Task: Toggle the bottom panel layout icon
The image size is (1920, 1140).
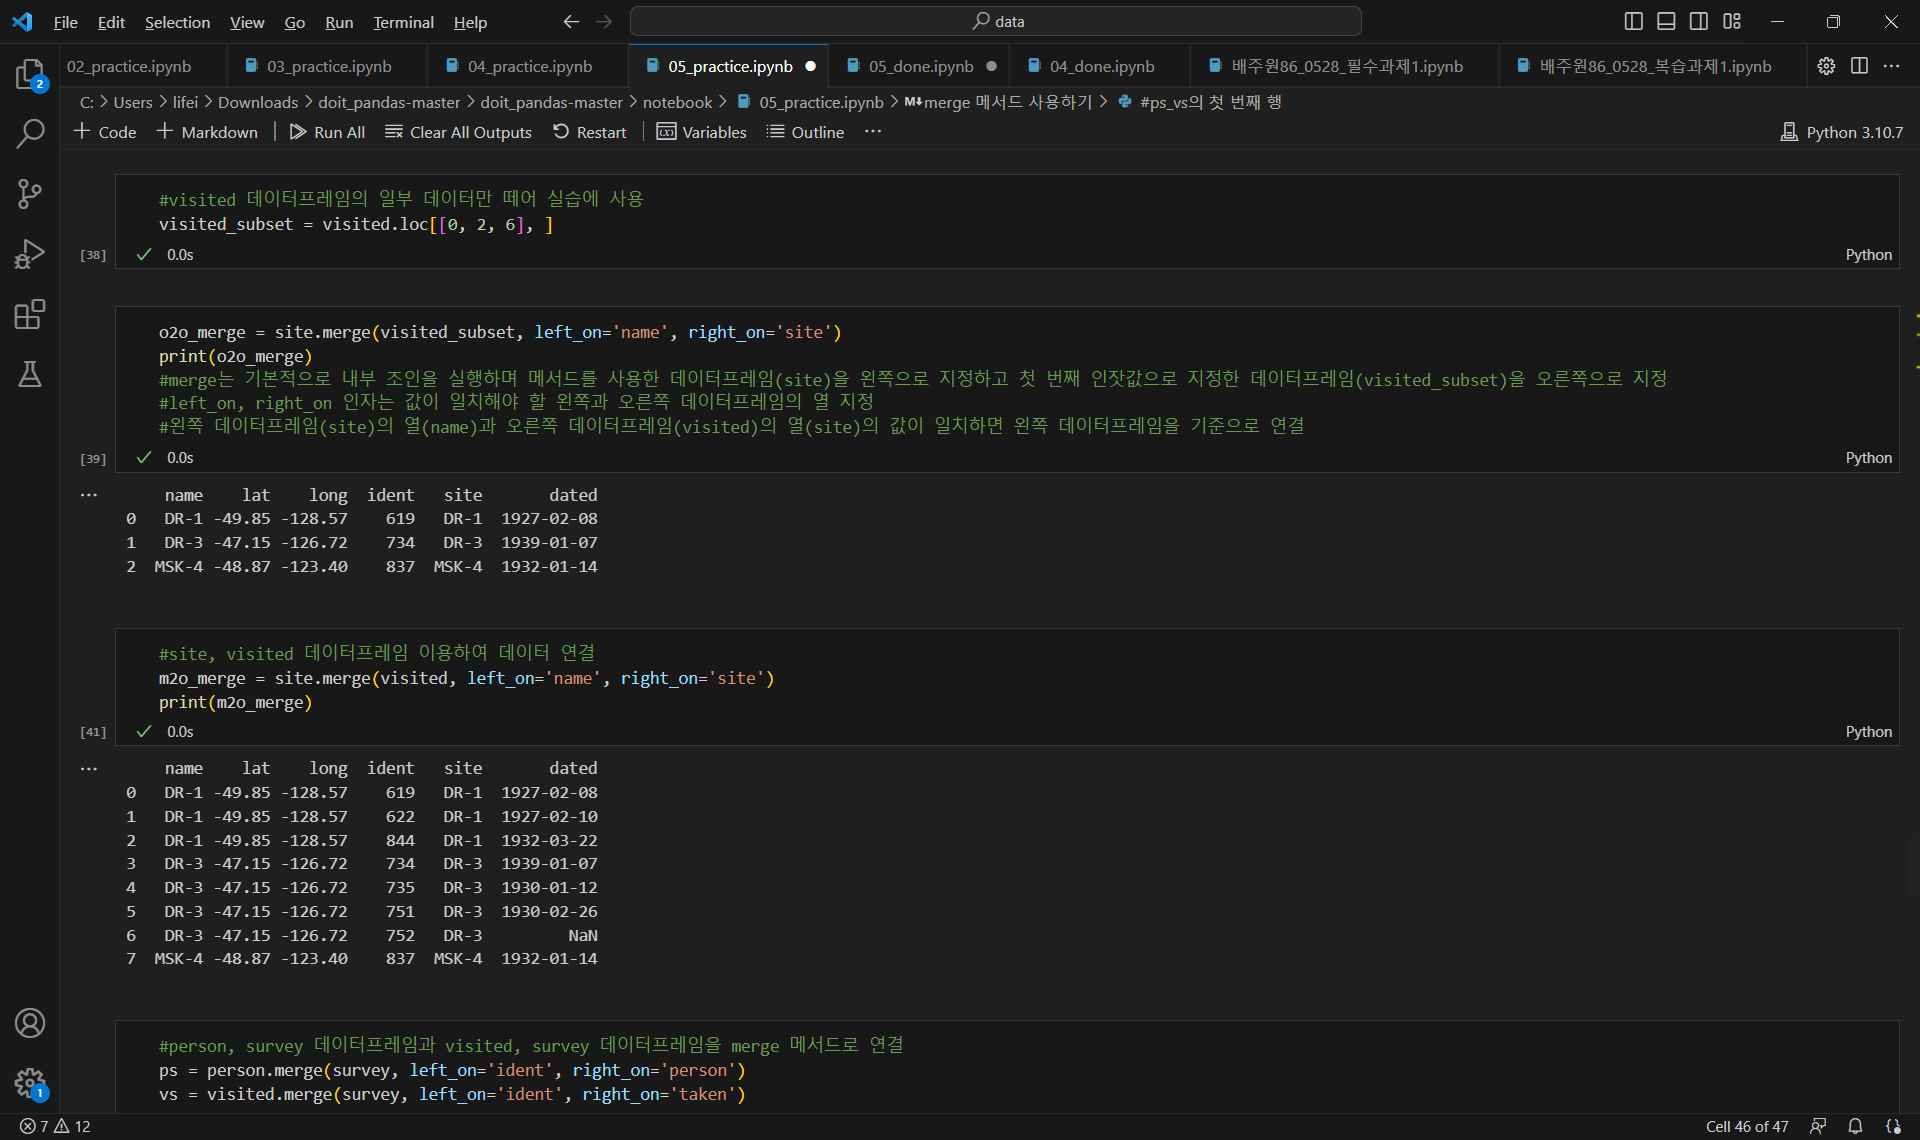Action: (1666, 21)
